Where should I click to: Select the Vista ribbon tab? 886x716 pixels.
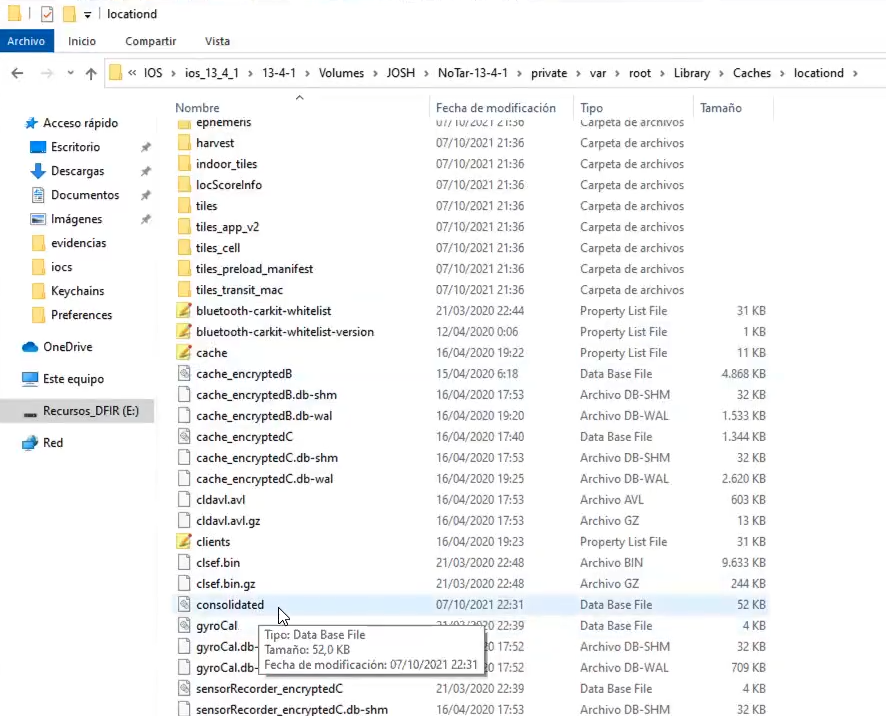pos(217,41)
